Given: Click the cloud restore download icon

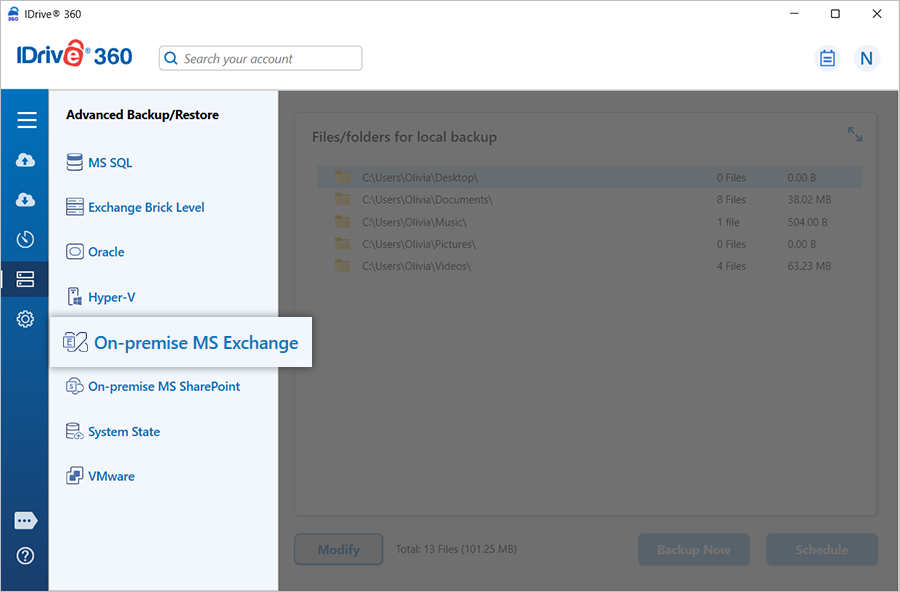Looking at the screenshot, I should click(x=26, y=200).
